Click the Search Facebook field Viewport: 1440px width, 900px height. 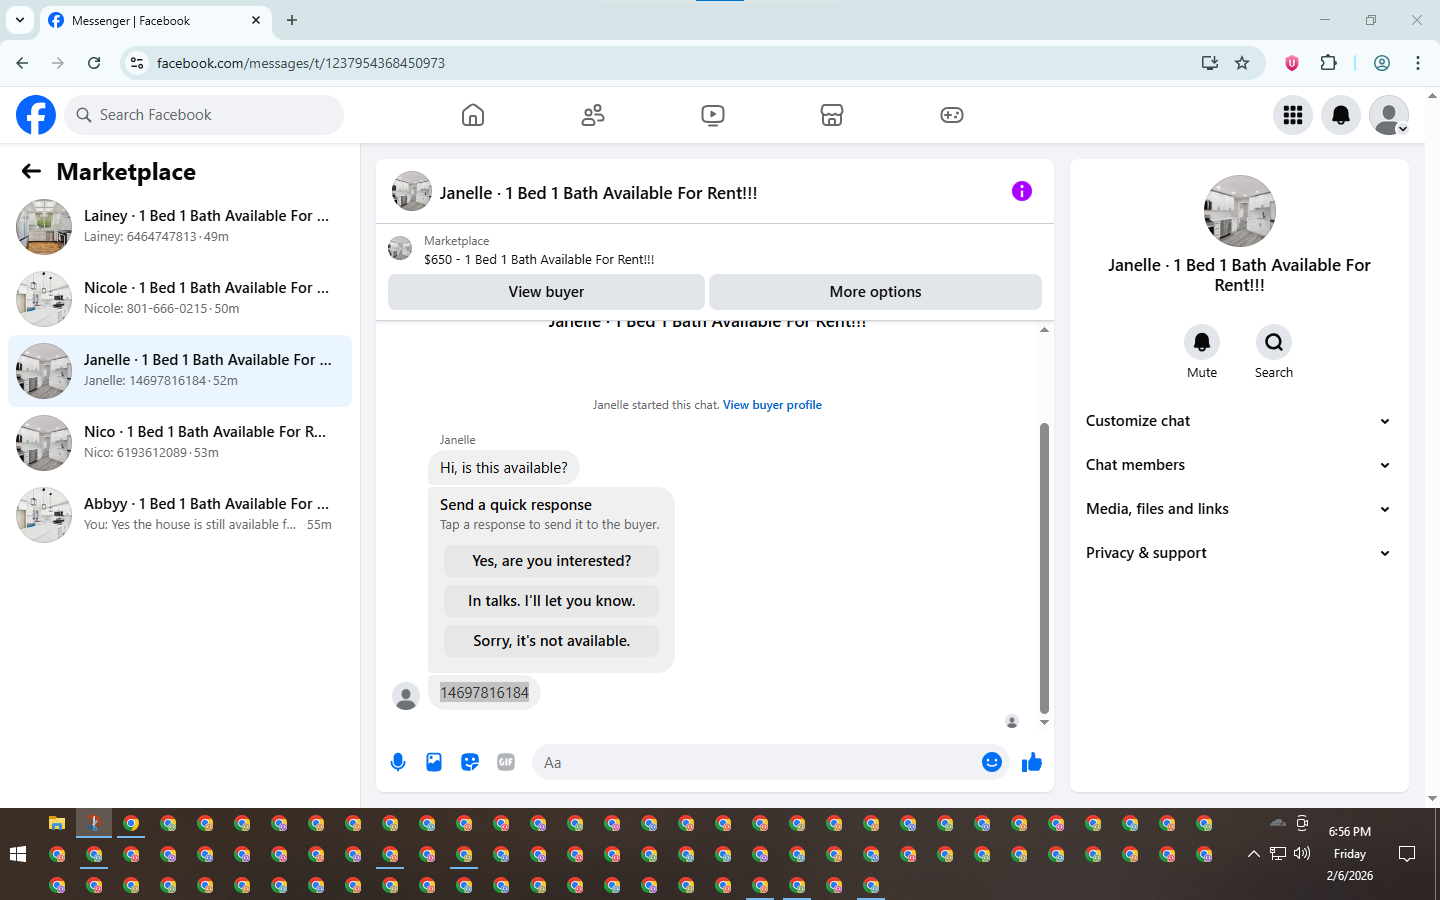point(204,115)
